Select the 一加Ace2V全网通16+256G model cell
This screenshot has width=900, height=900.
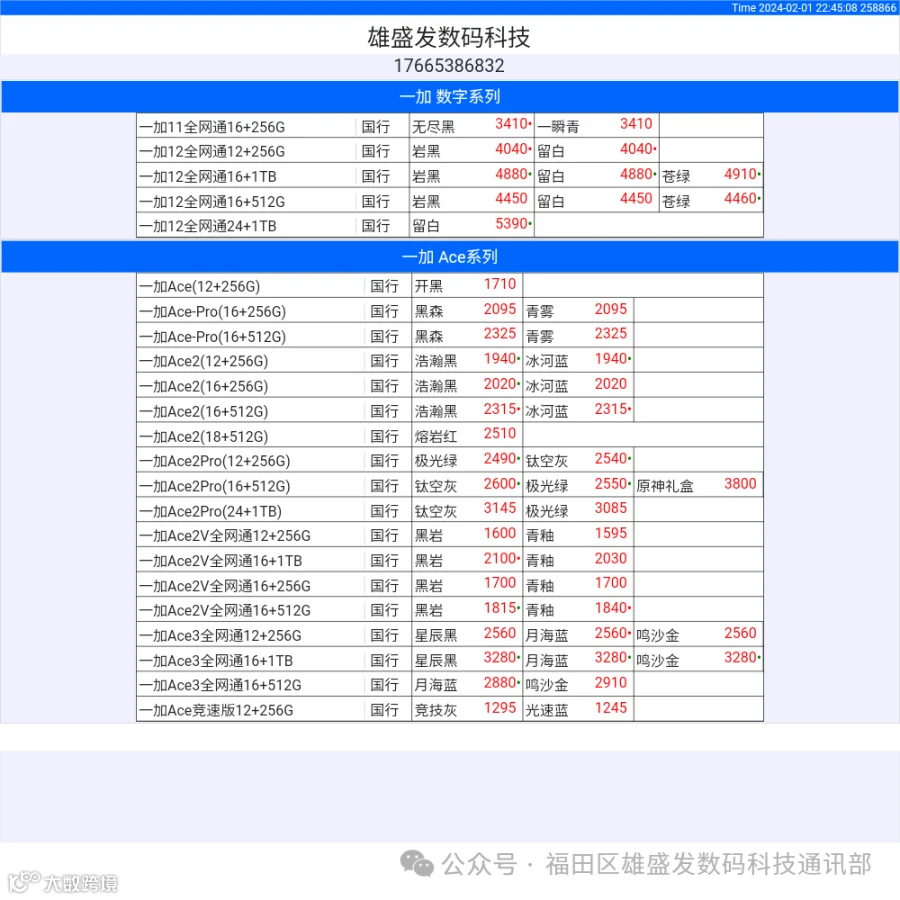251,585
